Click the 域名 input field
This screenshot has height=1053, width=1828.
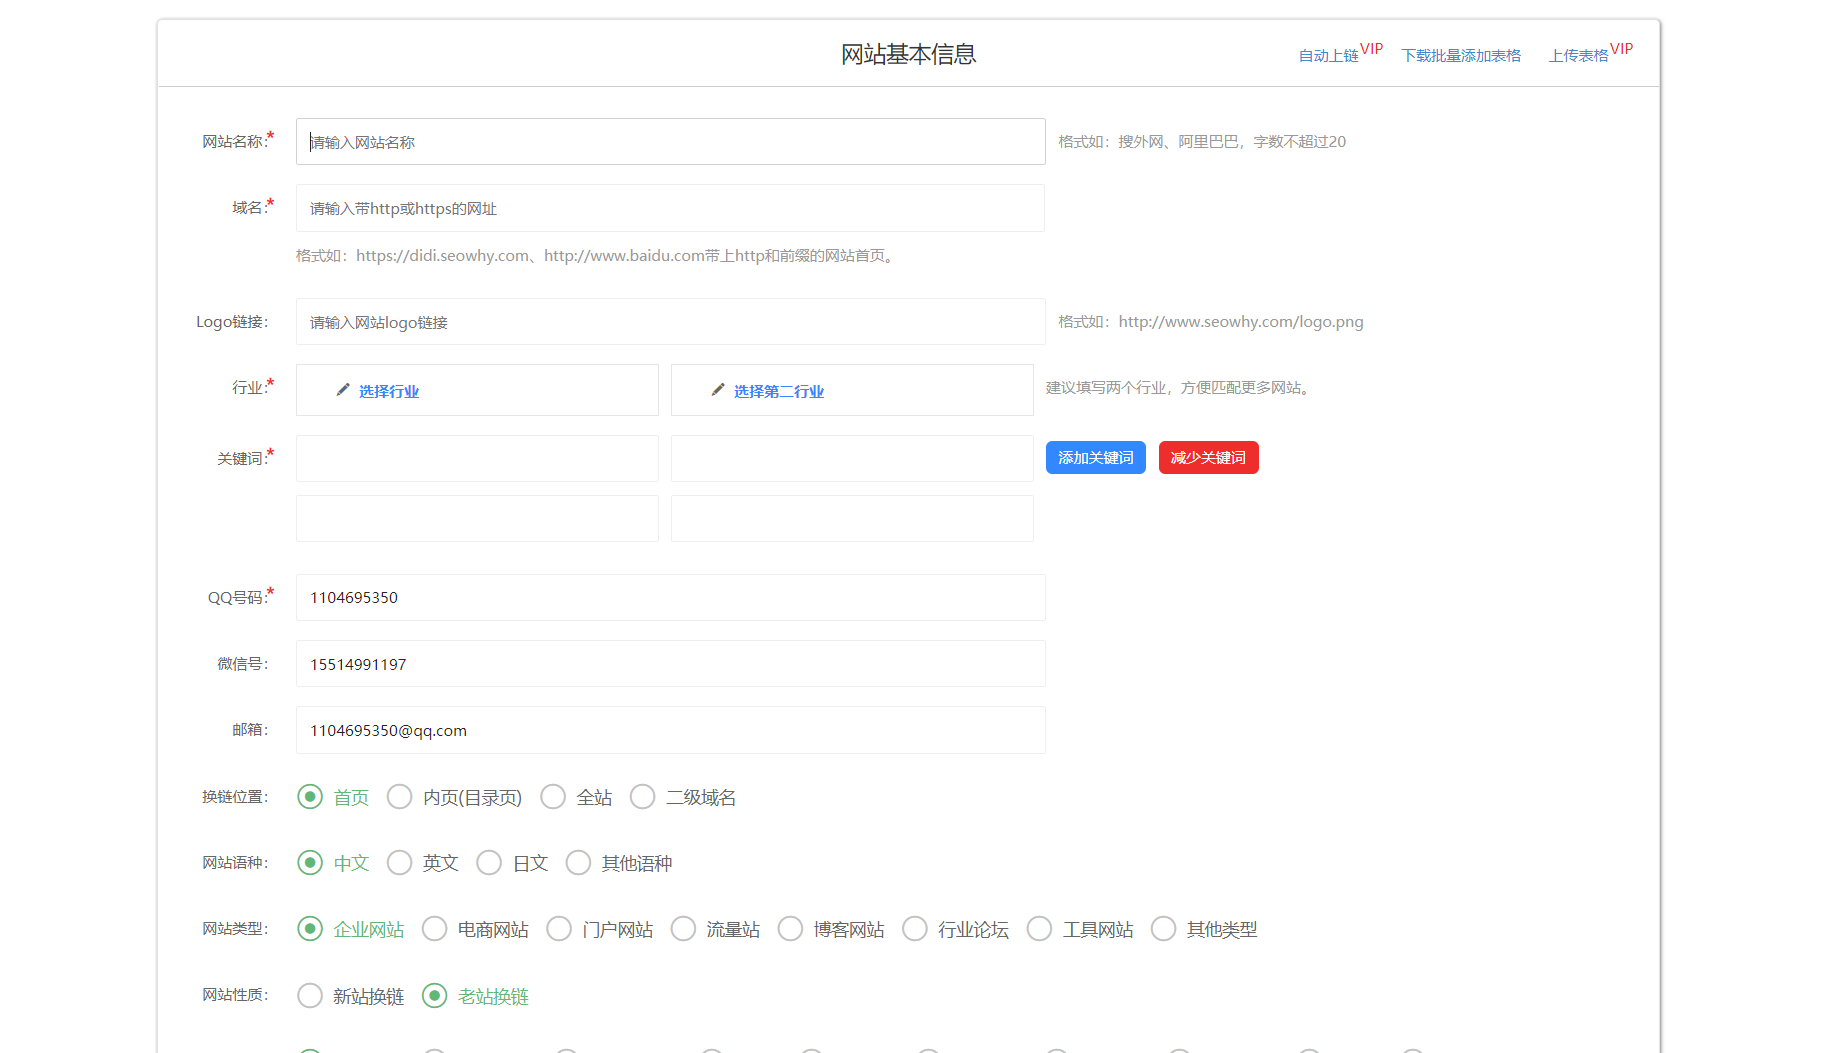(x=670, y=208)
